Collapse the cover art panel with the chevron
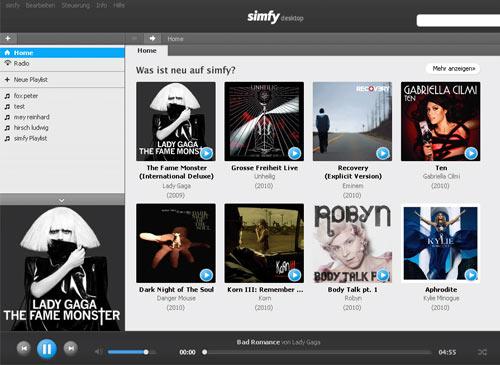Image resolution: width=500 pixels, height=365 pixels. tap(62, 200)
